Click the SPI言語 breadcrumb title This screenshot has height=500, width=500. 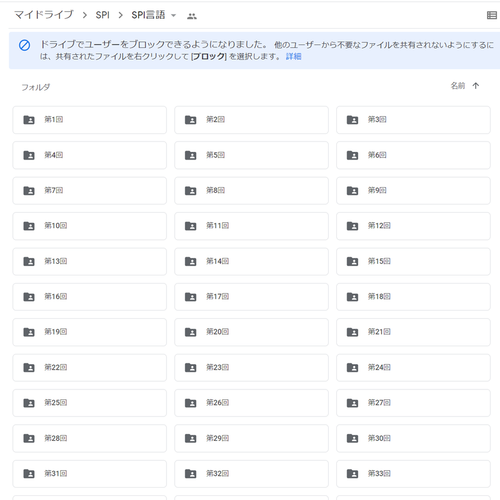click(148, 15)
